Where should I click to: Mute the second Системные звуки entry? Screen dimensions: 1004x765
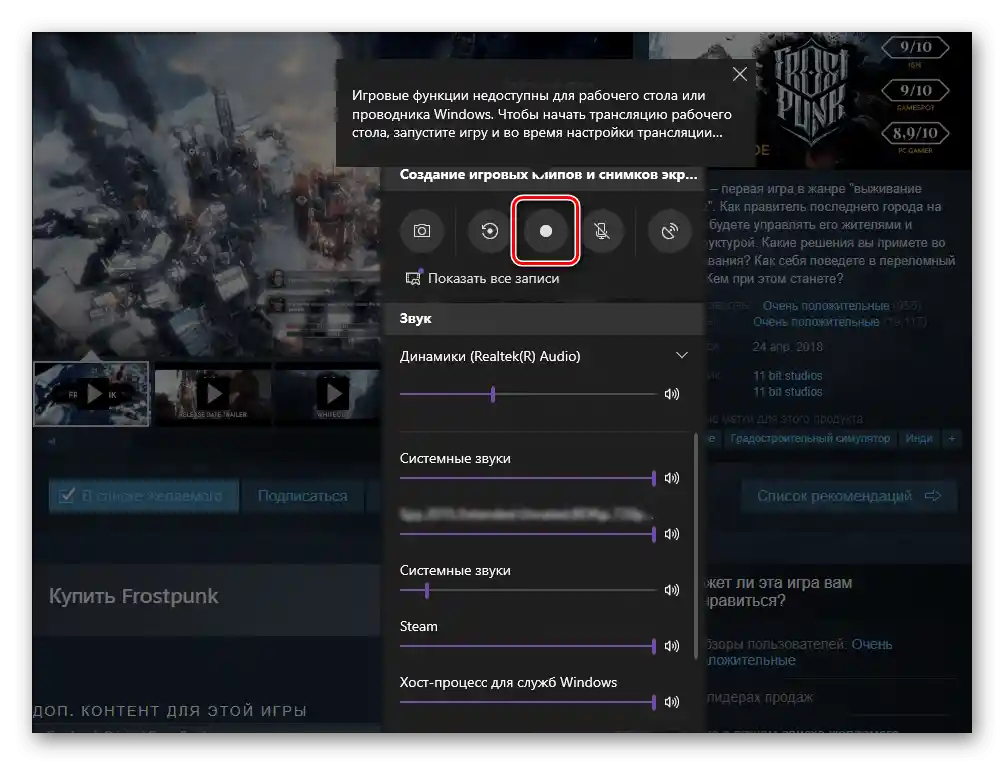click(672, 590)
